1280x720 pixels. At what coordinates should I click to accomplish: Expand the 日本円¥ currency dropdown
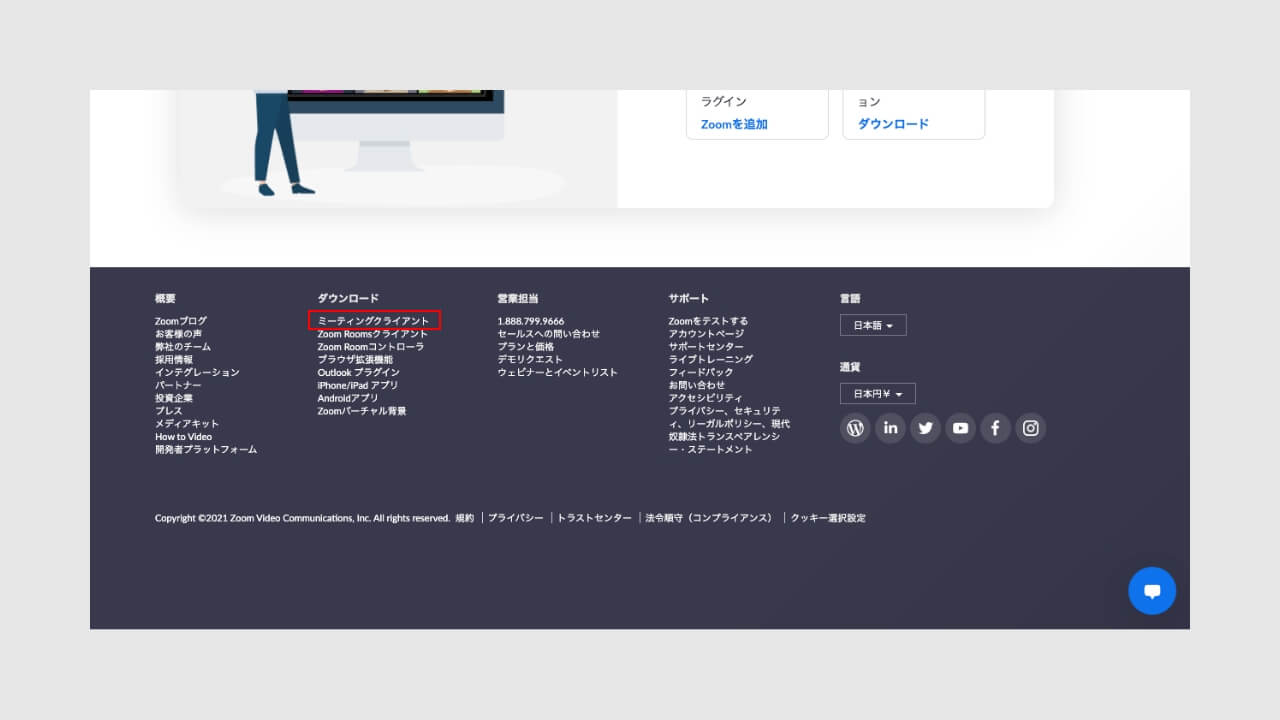click(x=878, y=394)
